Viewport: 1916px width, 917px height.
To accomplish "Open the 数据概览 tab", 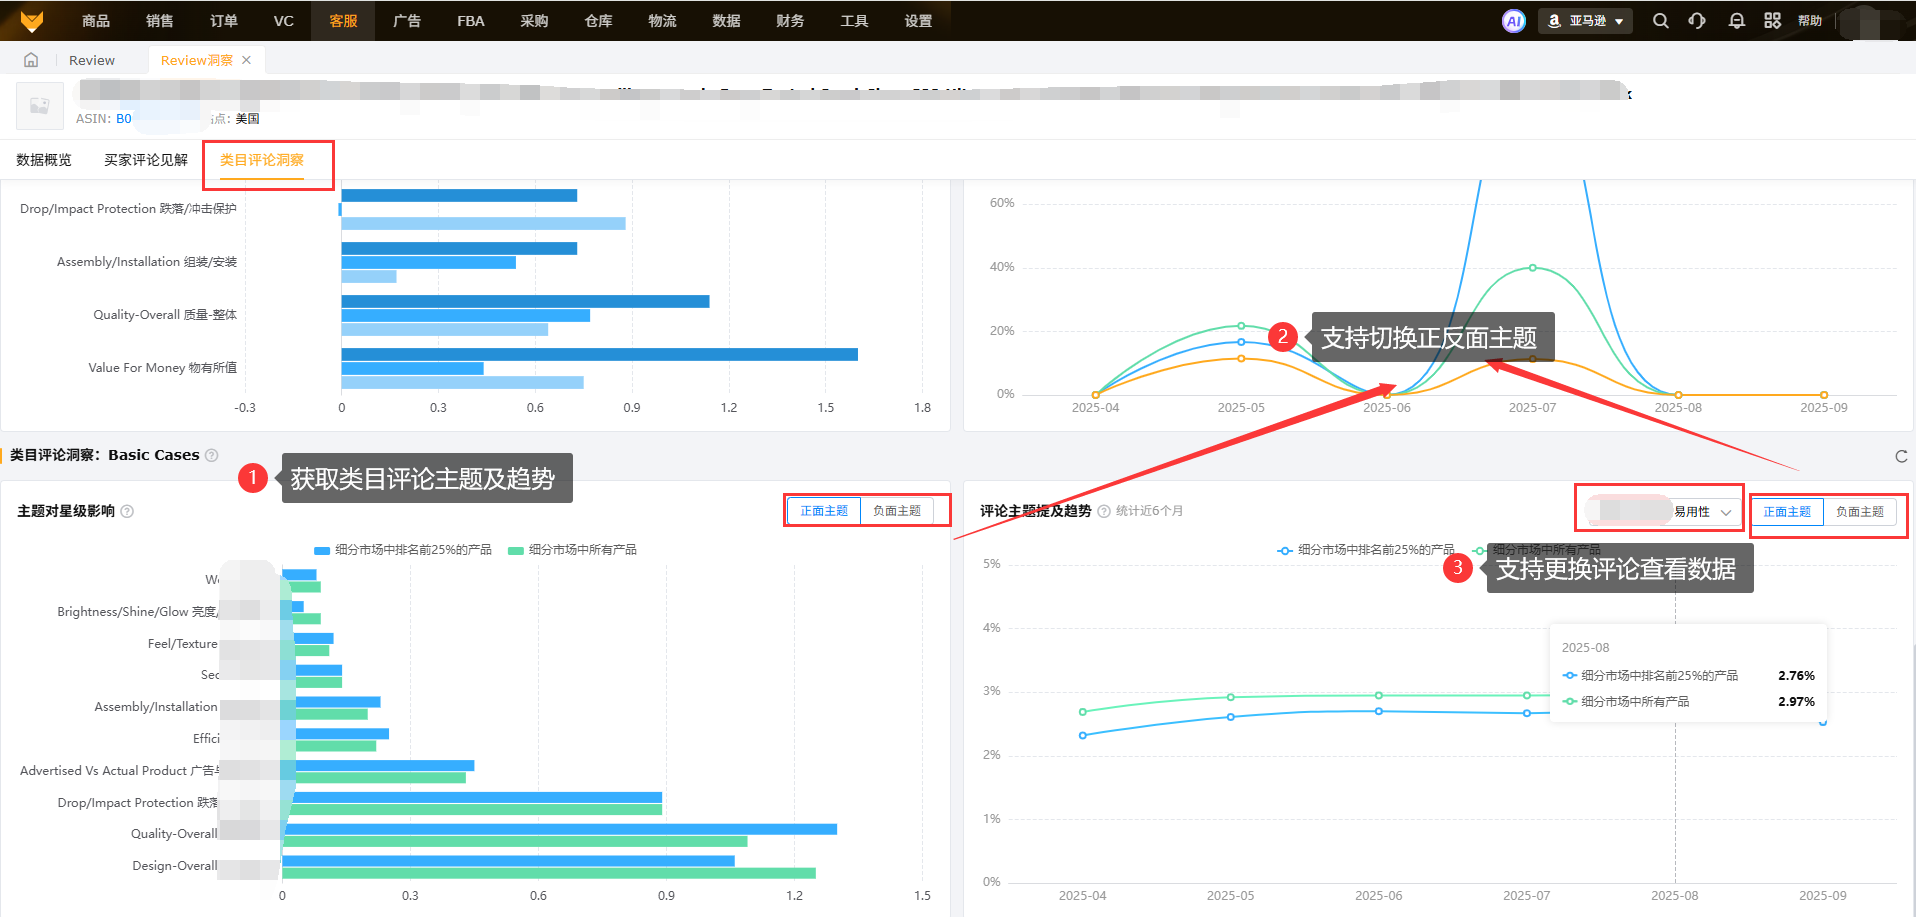I will pos(44,160).
